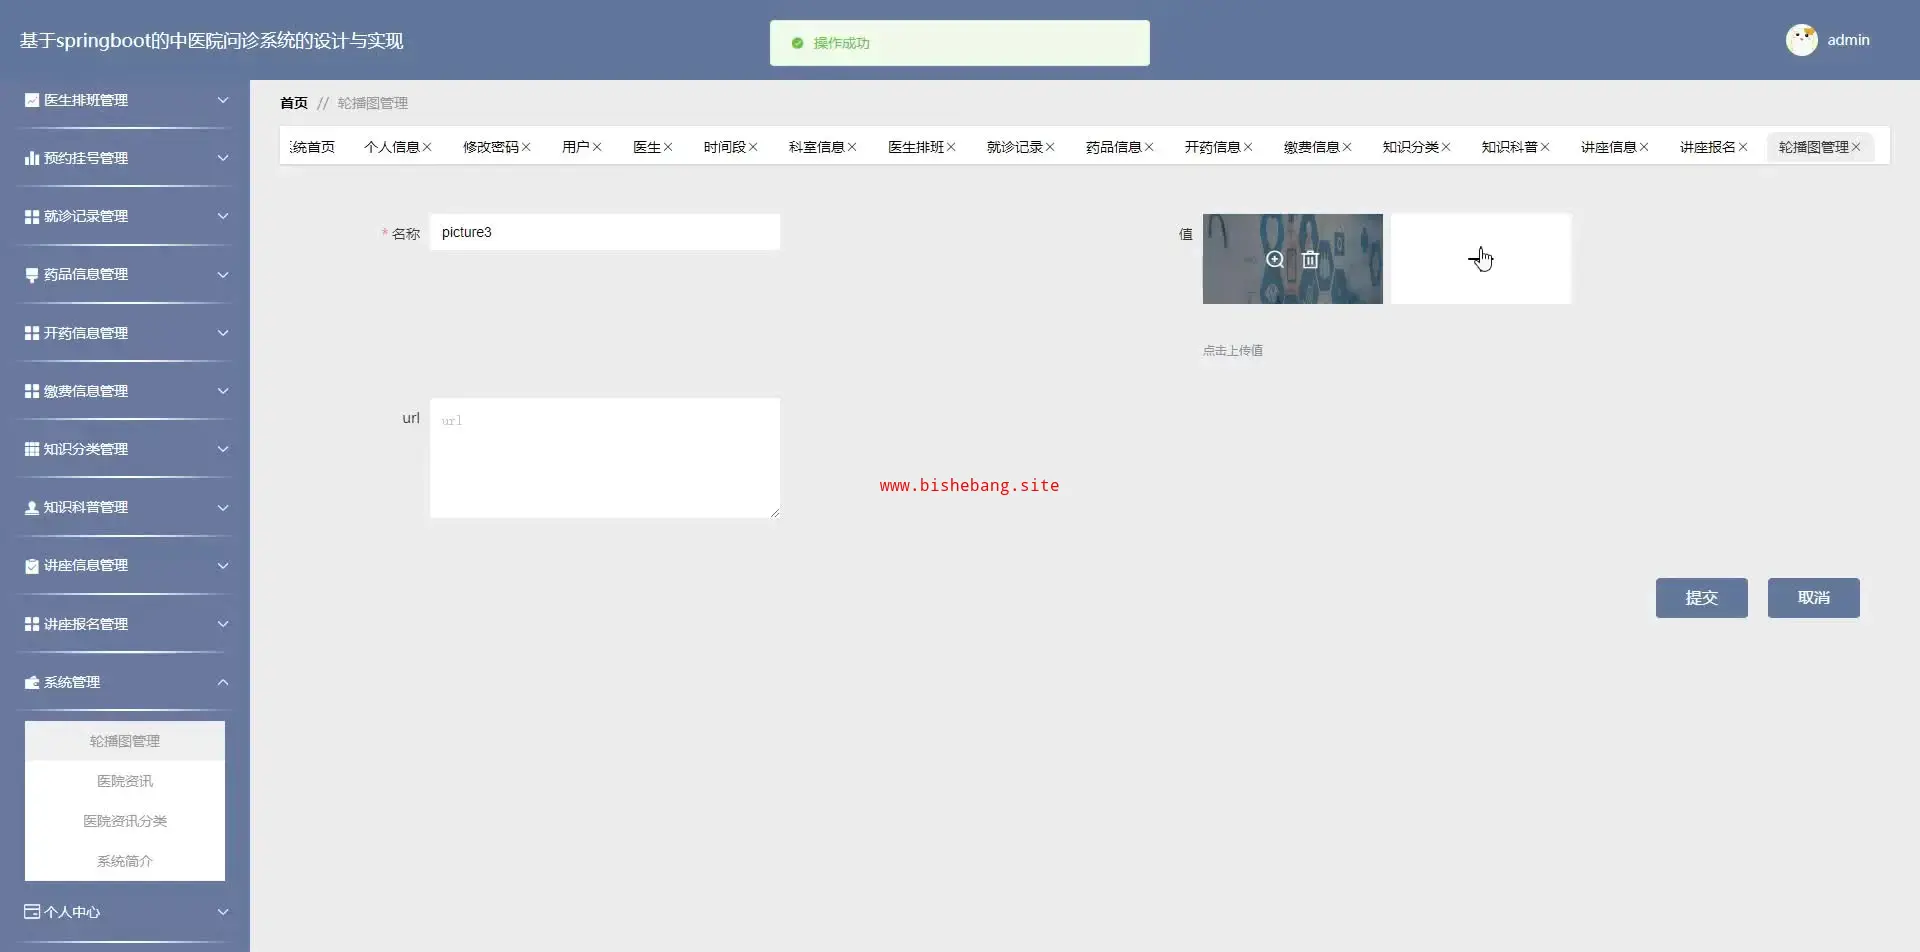Close the 医生排班 tab
1920x952 pixels.
[951, 147]
